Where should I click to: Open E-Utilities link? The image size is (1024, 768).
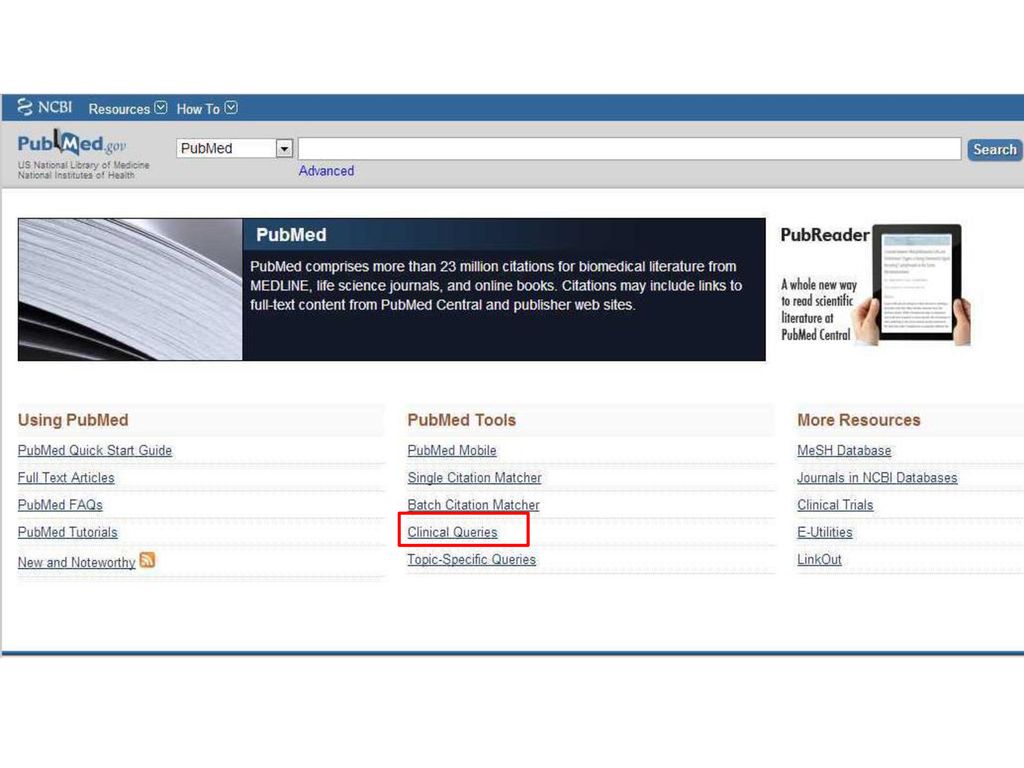tap(824, 533)
